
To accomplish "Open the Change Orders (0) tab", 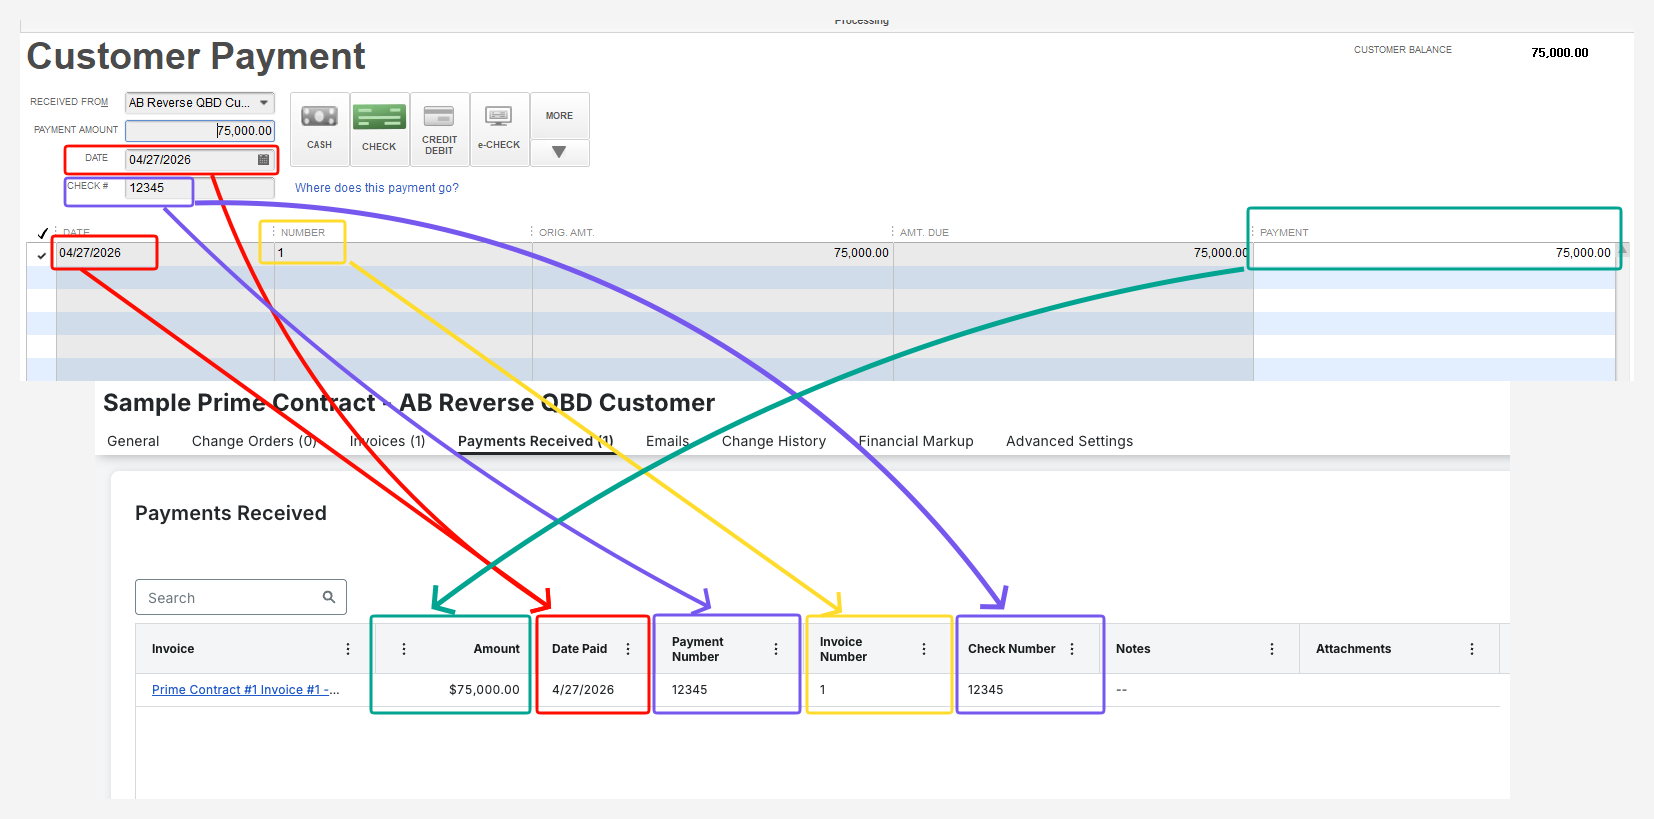I will (x=254, y=441).
